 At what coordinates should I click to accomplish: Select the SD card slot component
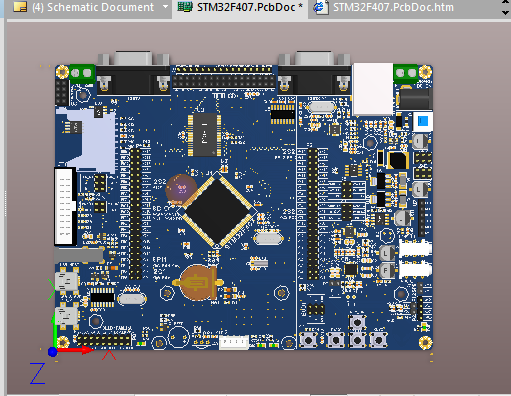click(x=87, y=139)
